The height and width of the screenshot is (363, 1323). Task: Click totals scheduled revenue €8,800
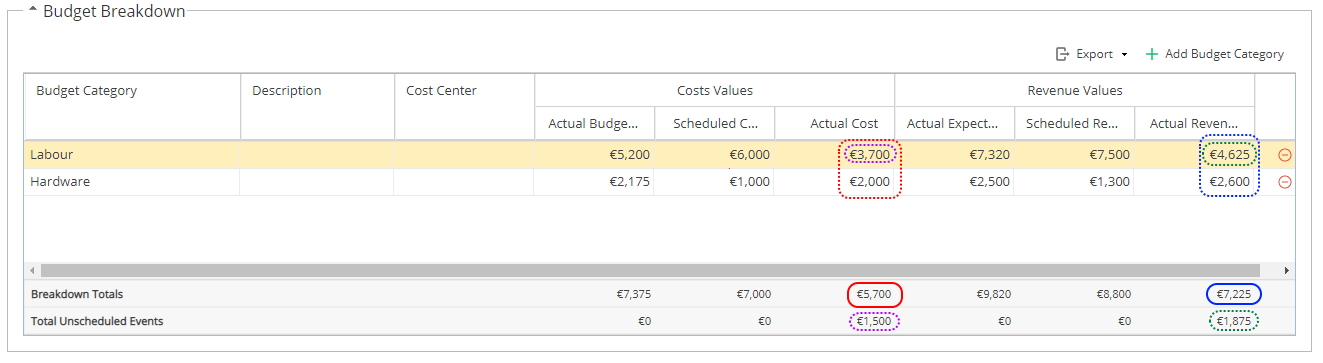pos(1113,295)
